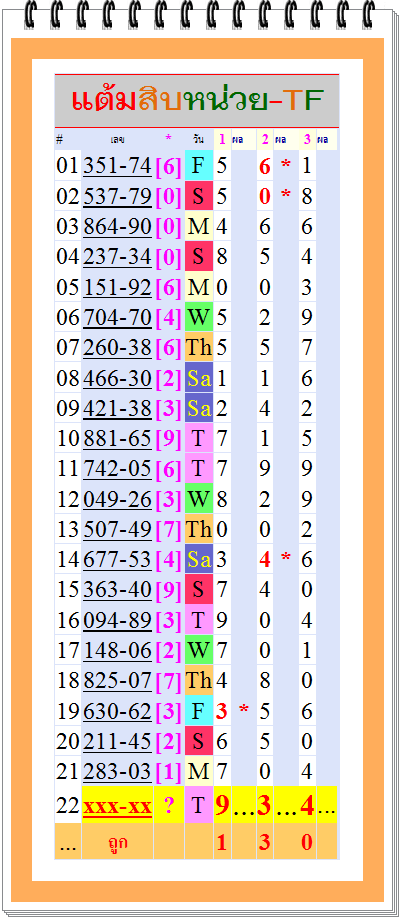The height and width of the screenshot is (919, 401).
Task: Select the orange Th day cell row 18
Action: click(199, 680)
